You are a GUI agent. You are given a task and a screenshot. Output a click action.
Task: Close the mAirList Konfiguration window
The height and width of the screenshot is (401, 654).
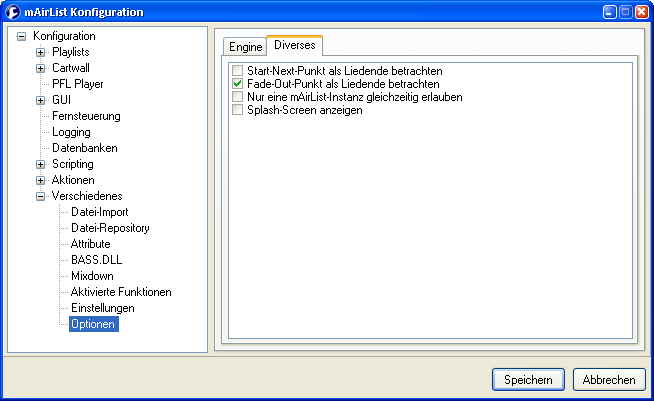tap(641, 13)
